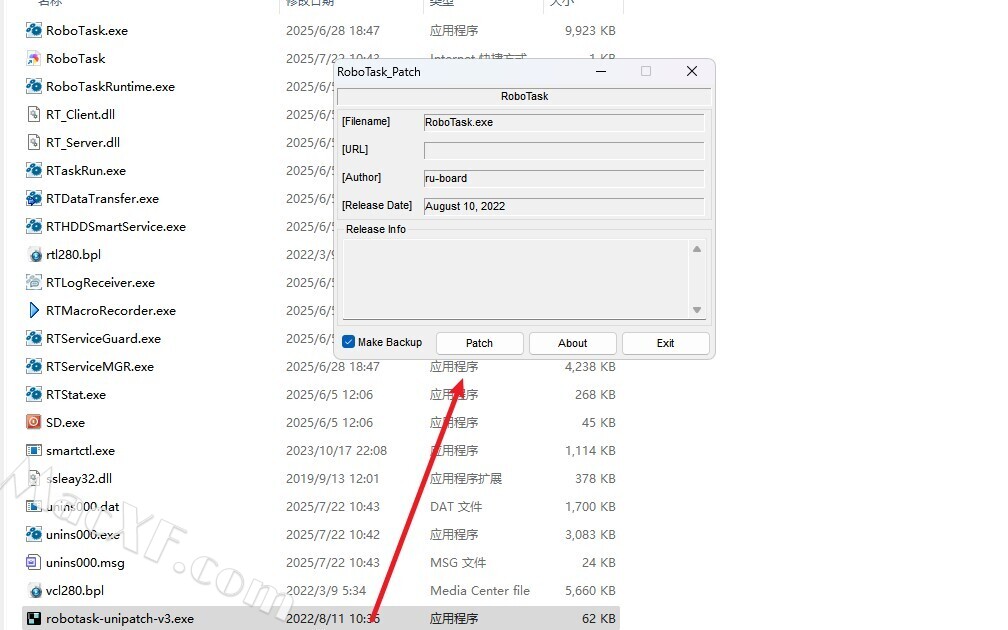Select the RT_Client.dll file name

coord(80,114)
